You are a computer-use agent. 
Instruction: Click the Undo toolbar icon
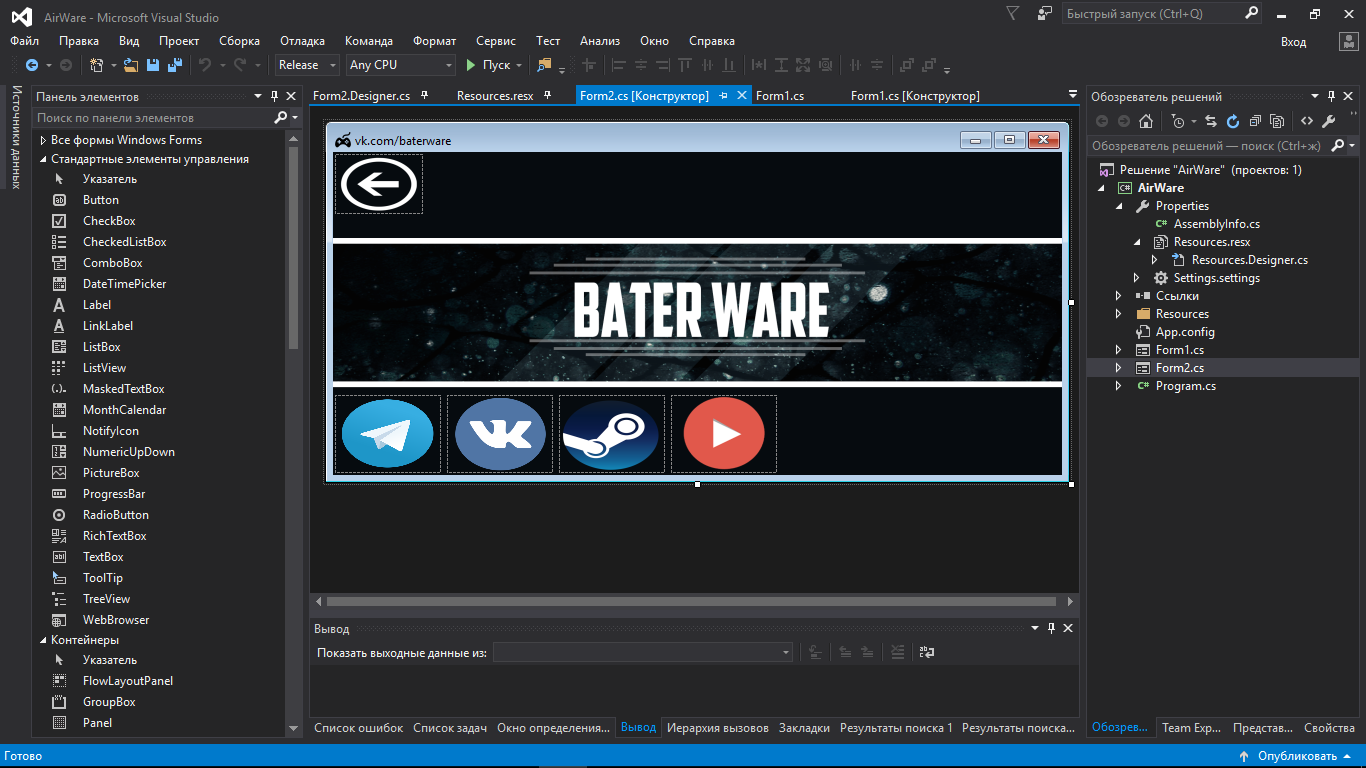pos(204,65)
